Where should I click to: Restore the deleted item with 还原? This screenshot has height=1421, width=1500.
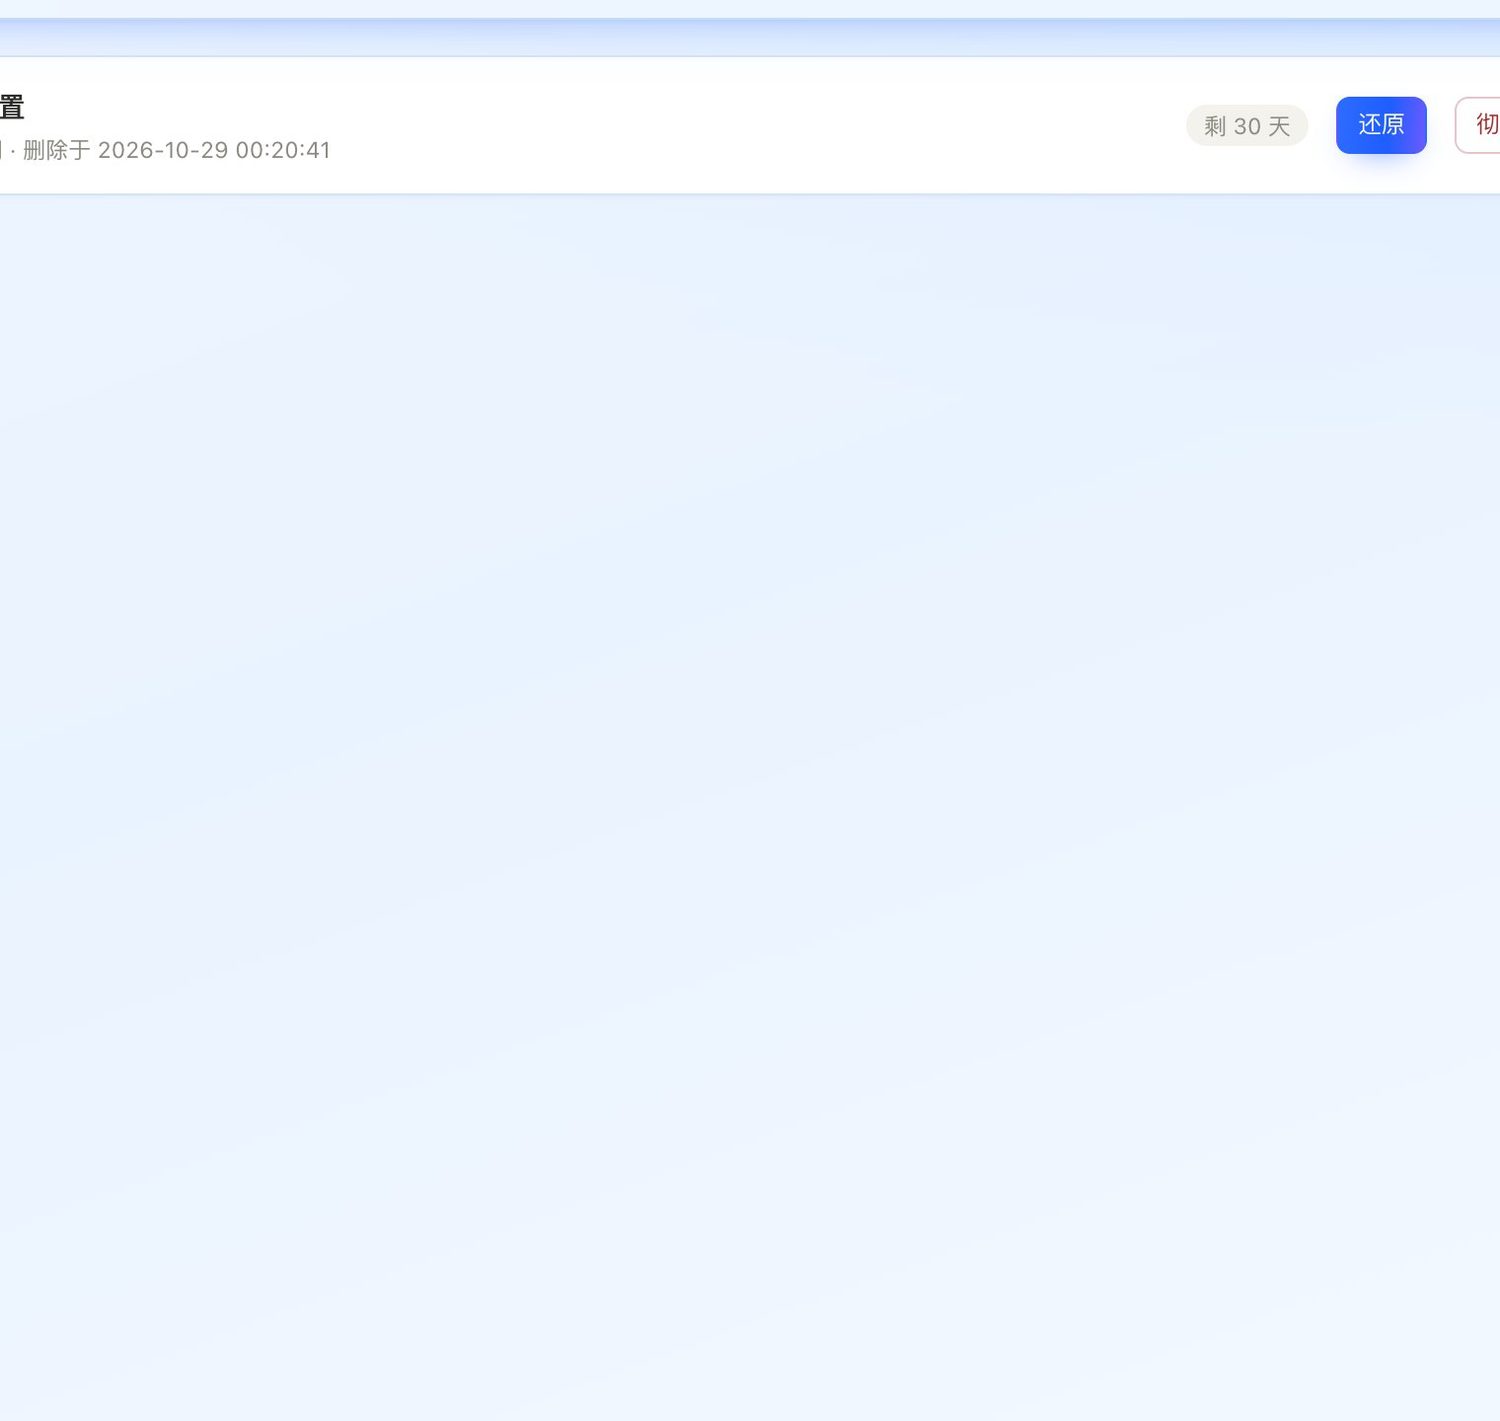click(x=1381, y=125)
